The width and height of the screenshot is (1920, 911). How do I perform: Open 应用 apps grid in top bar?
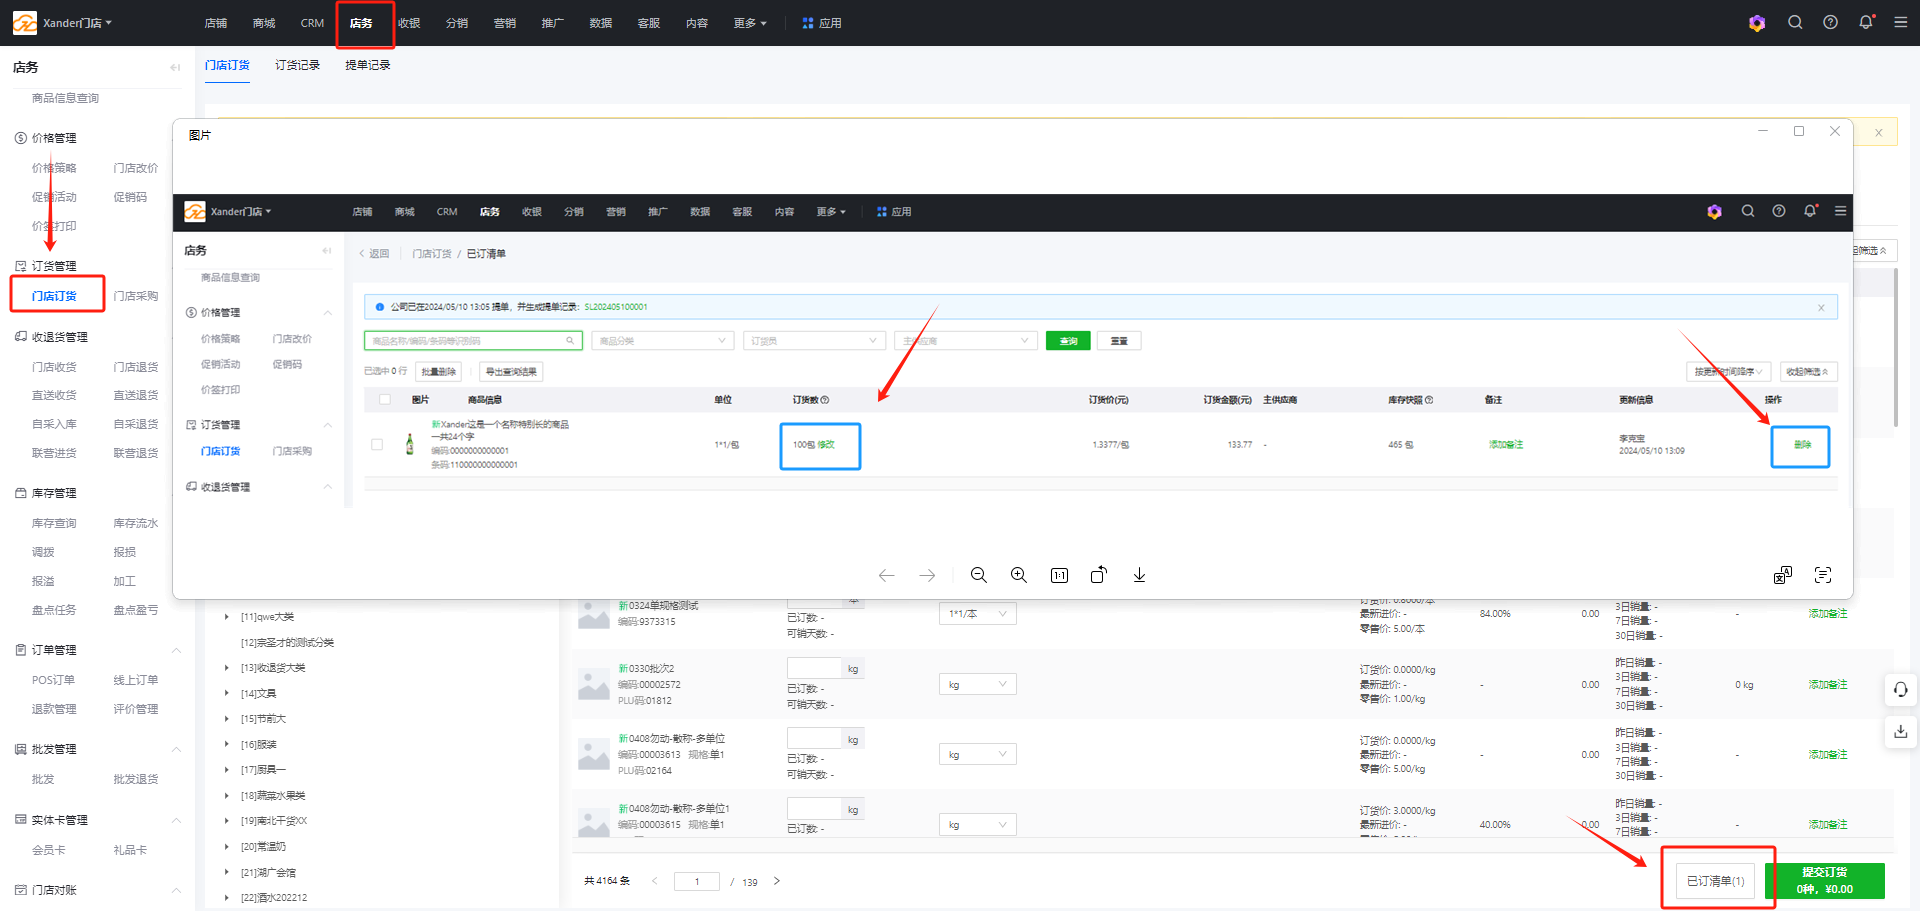[822, 23]
